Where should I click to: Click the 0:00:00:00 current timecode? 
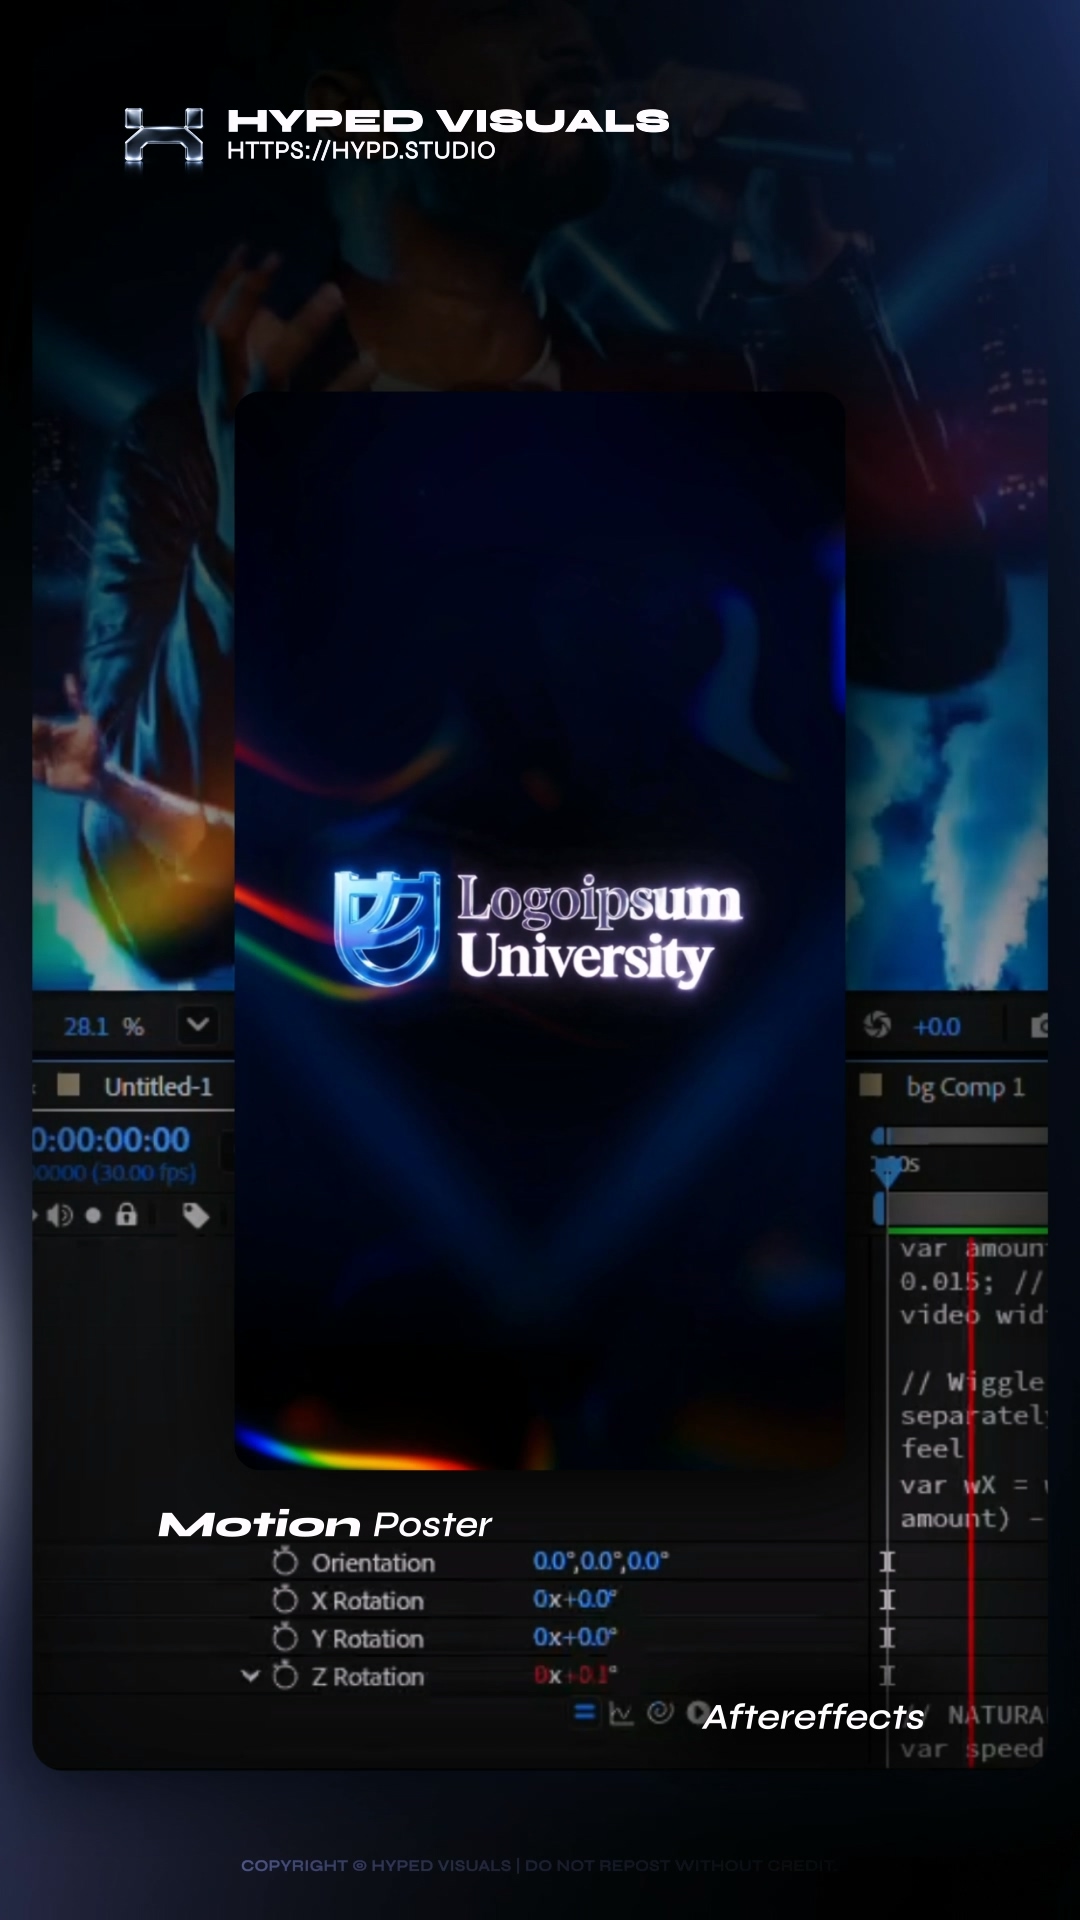point(111,1140)
